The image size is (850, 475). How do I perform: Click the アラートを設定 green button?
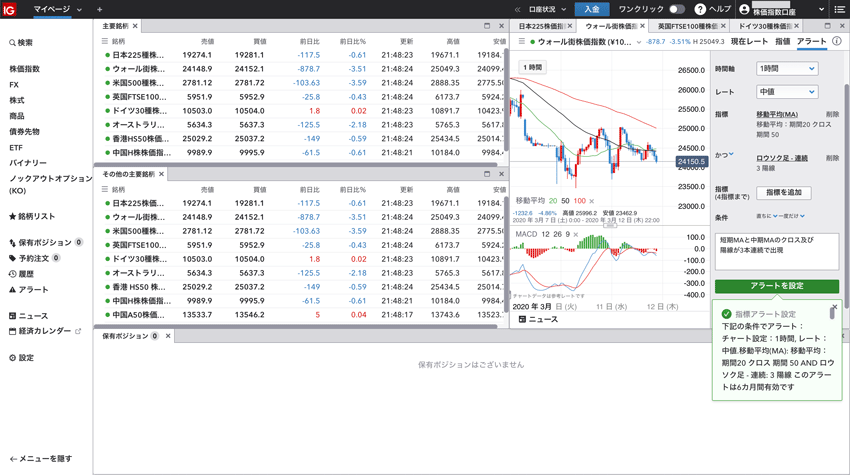[x=777, y=286]
